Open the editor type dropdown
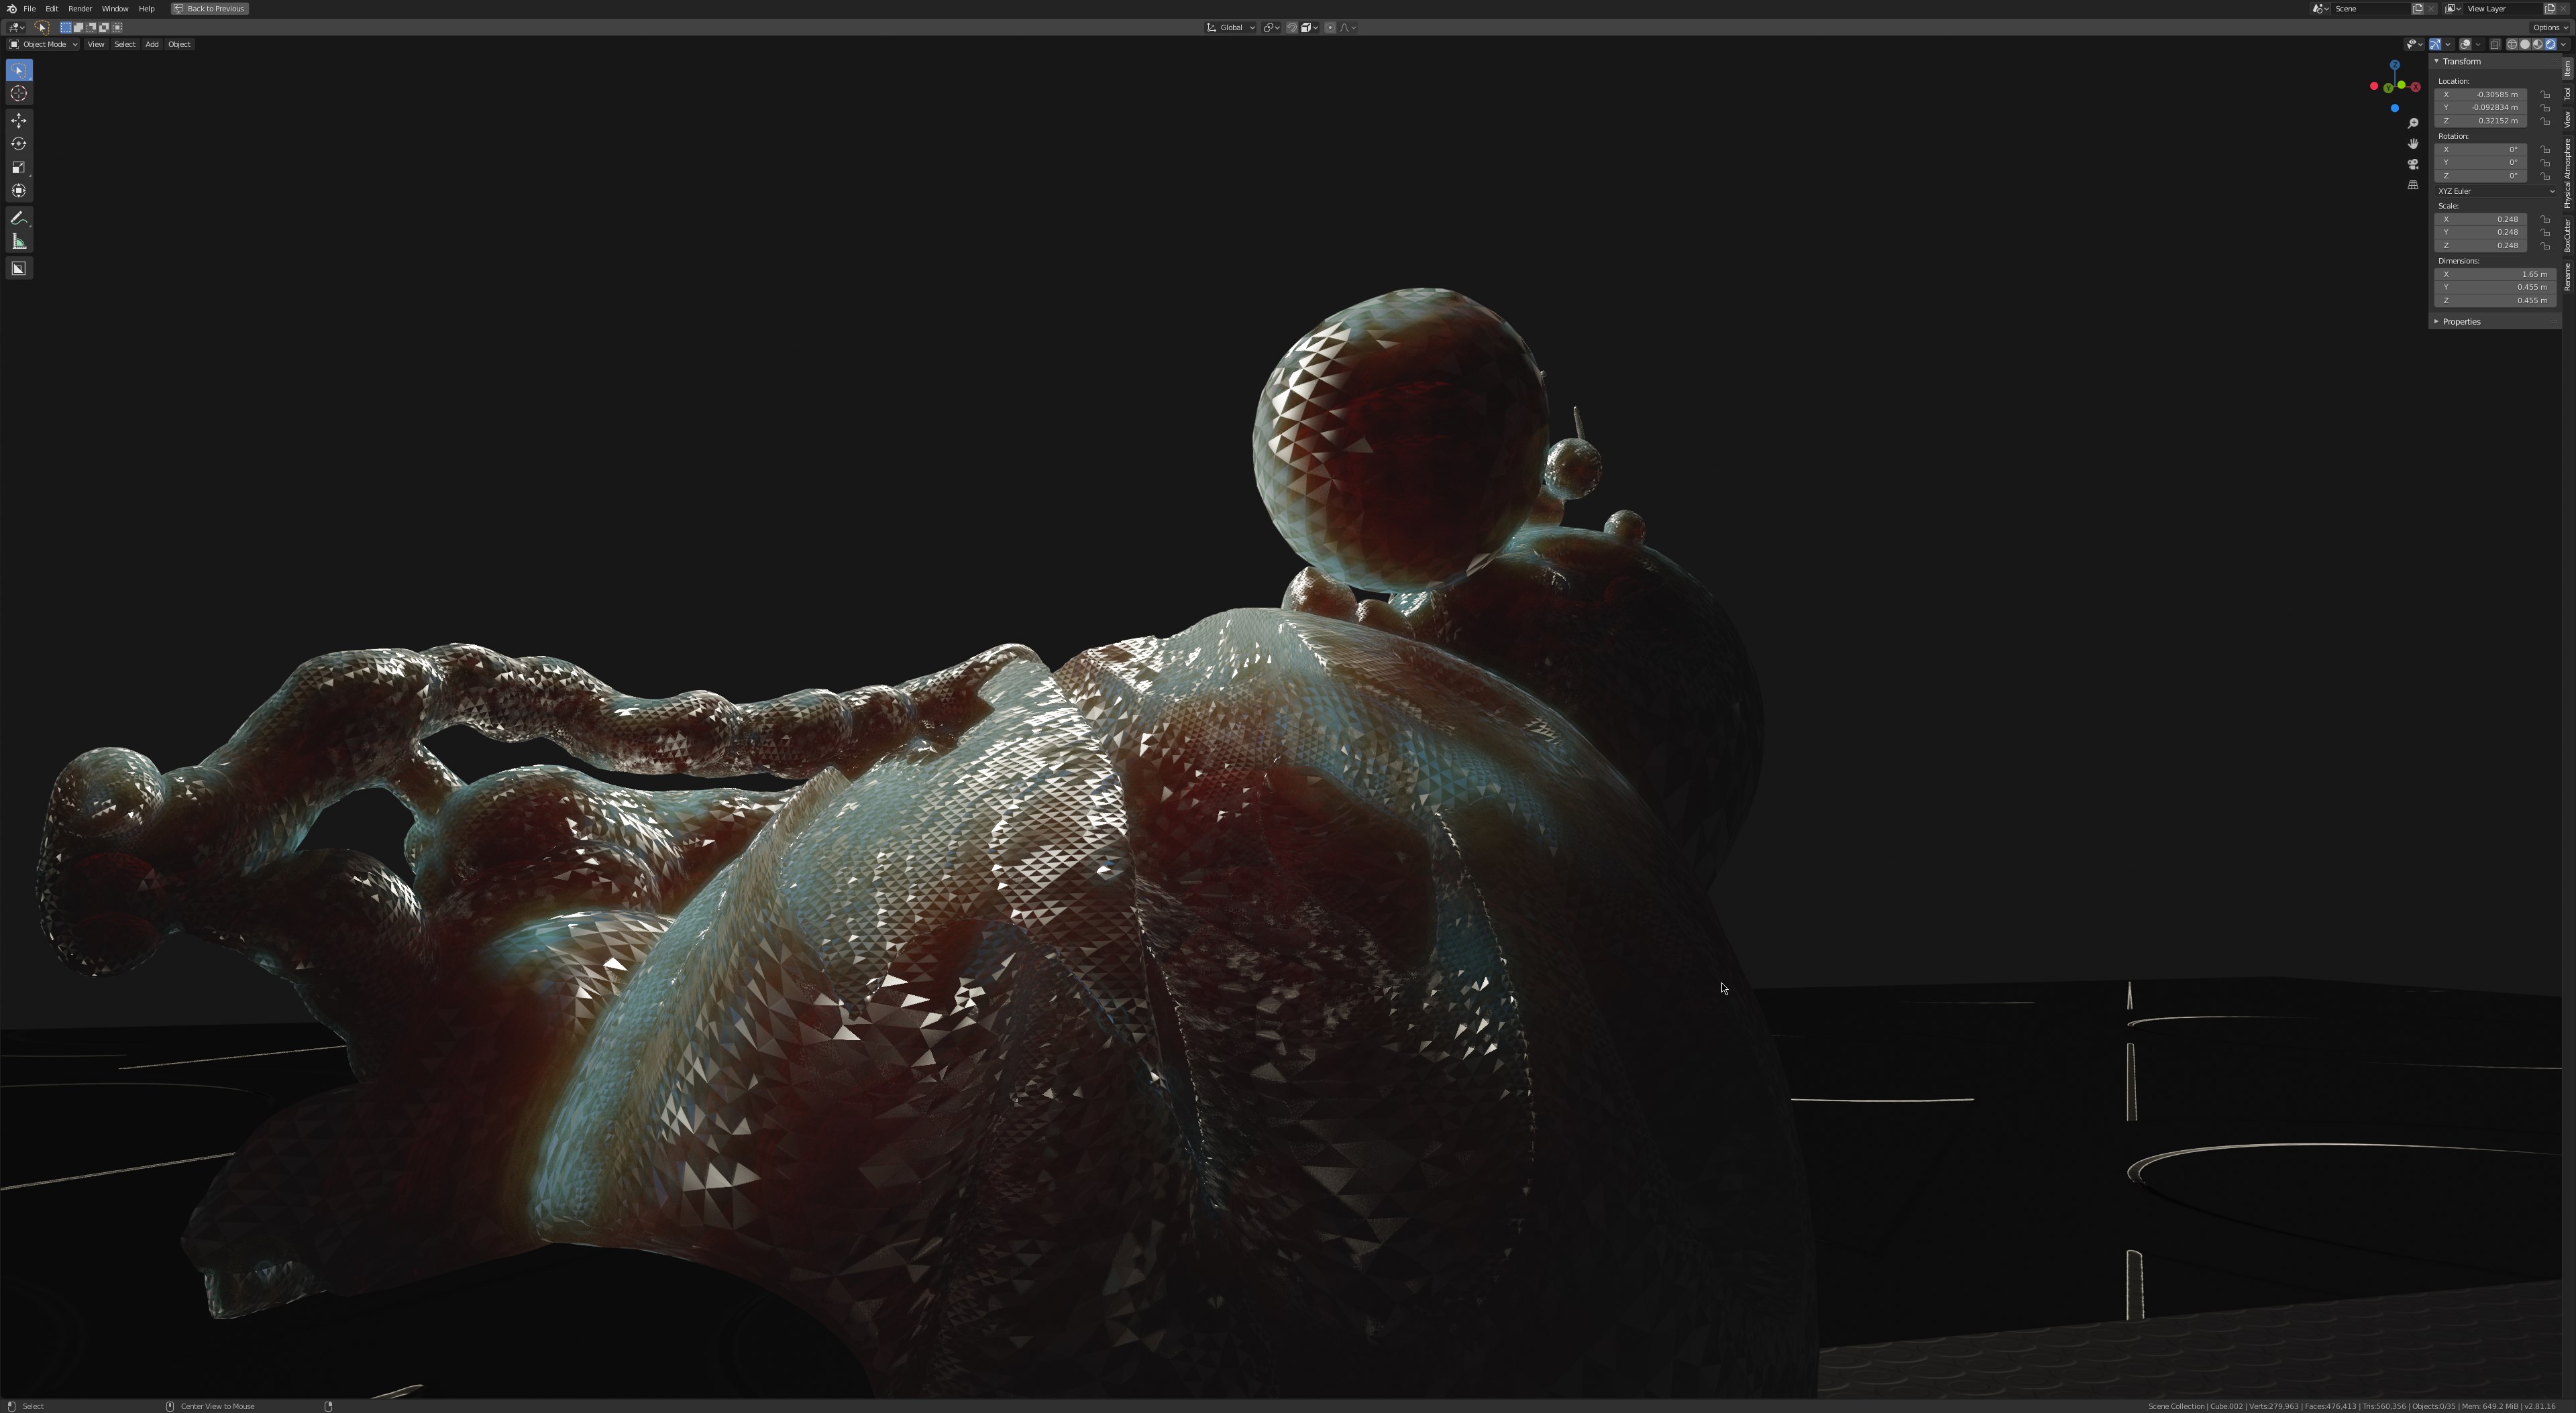 tap(16, 28)
